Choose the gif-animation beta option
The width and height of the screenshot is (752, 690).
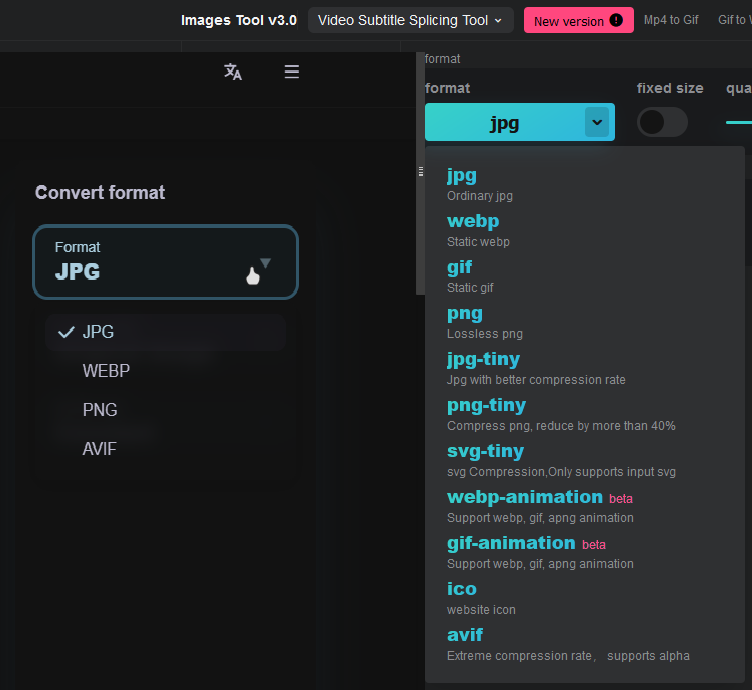click(584, 552)
